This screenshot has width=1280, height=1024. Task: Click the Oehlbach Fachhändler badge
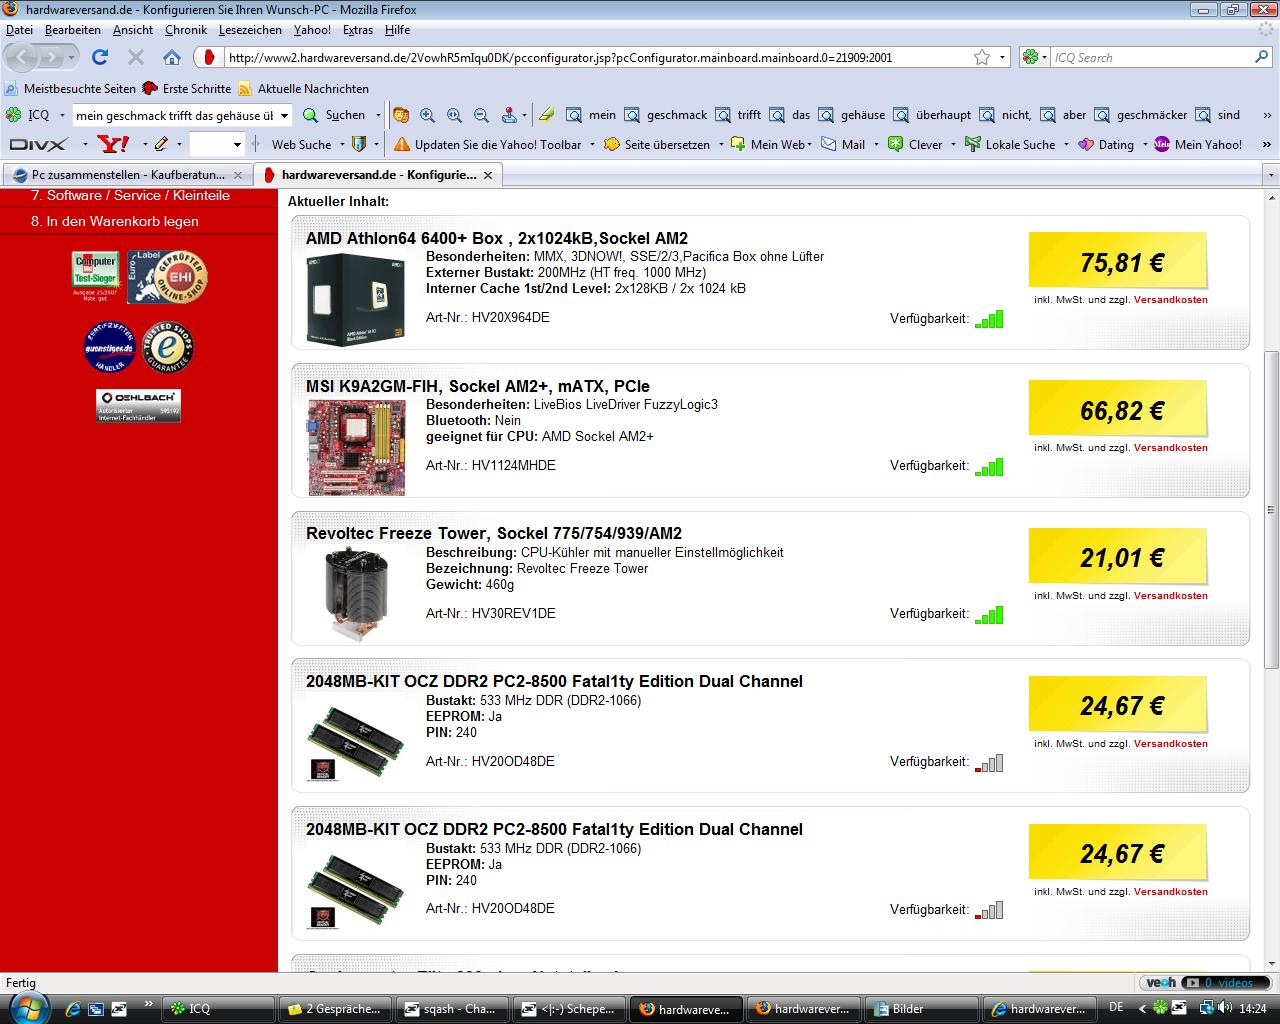(x=138, y=406)
